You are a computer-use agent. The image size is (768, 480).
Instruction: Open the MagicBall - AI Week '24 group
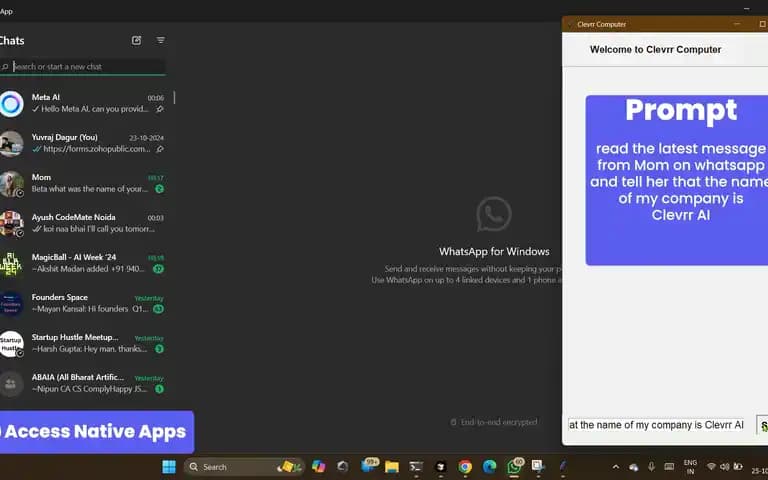coord(83,263)
